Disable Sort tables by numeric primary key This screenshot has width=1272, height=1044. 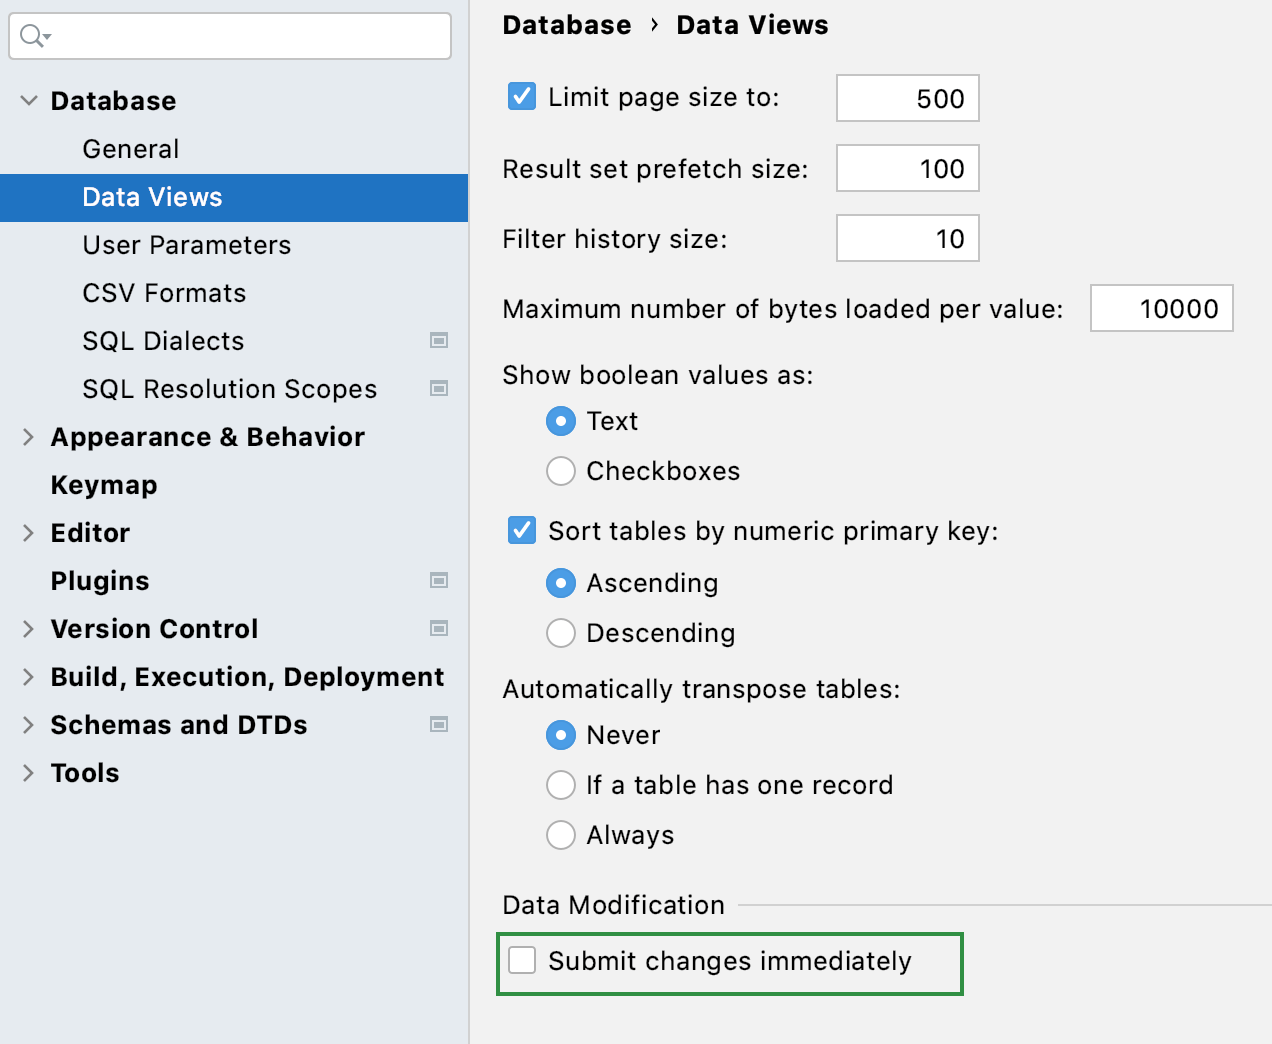[x=522, y=531]
